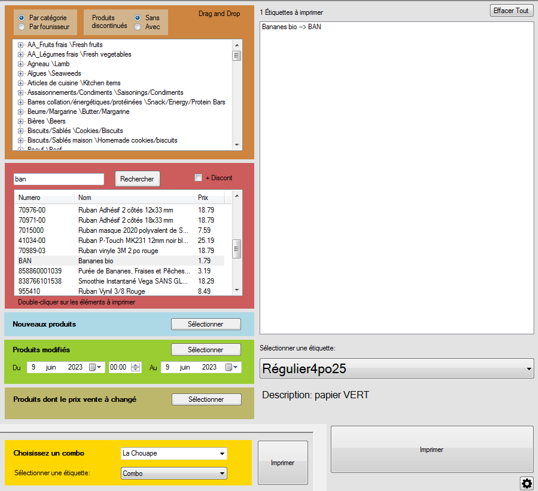Select the Avec discontinued option

pyautogui.click(x=138, y=26)
